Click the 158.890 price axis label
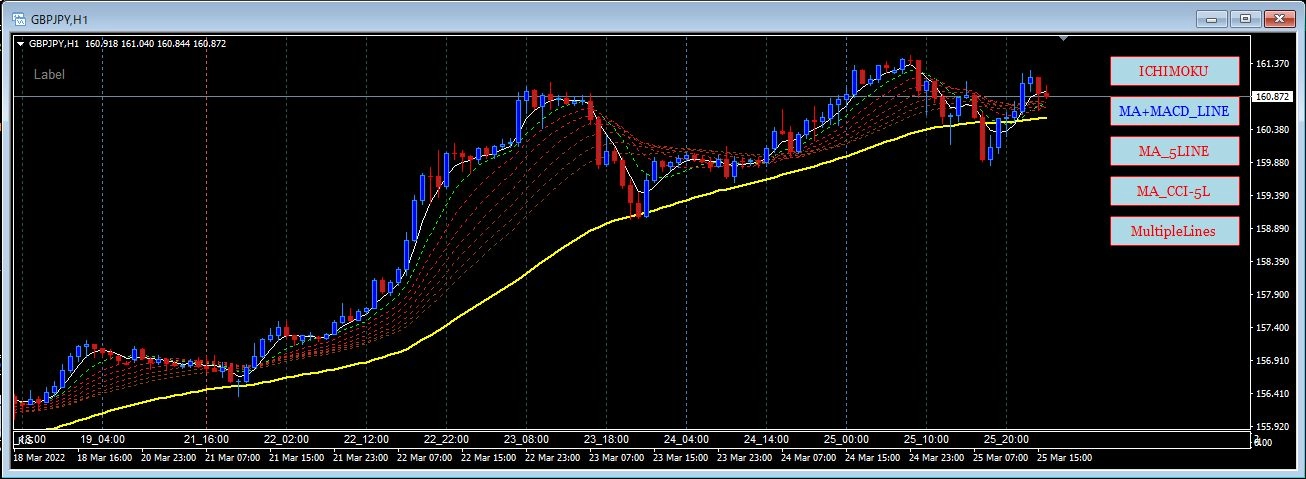 pos(1271,228)
